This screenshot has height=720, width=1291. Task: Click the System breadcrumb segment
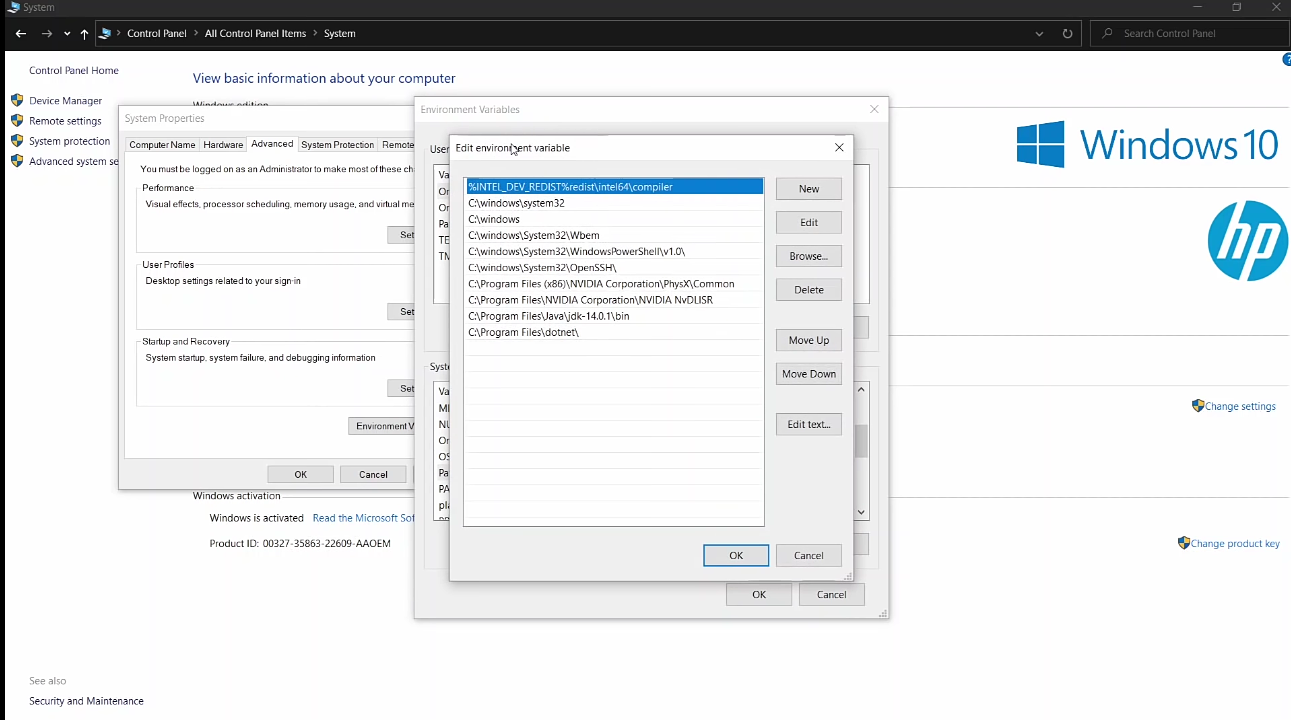339,34
